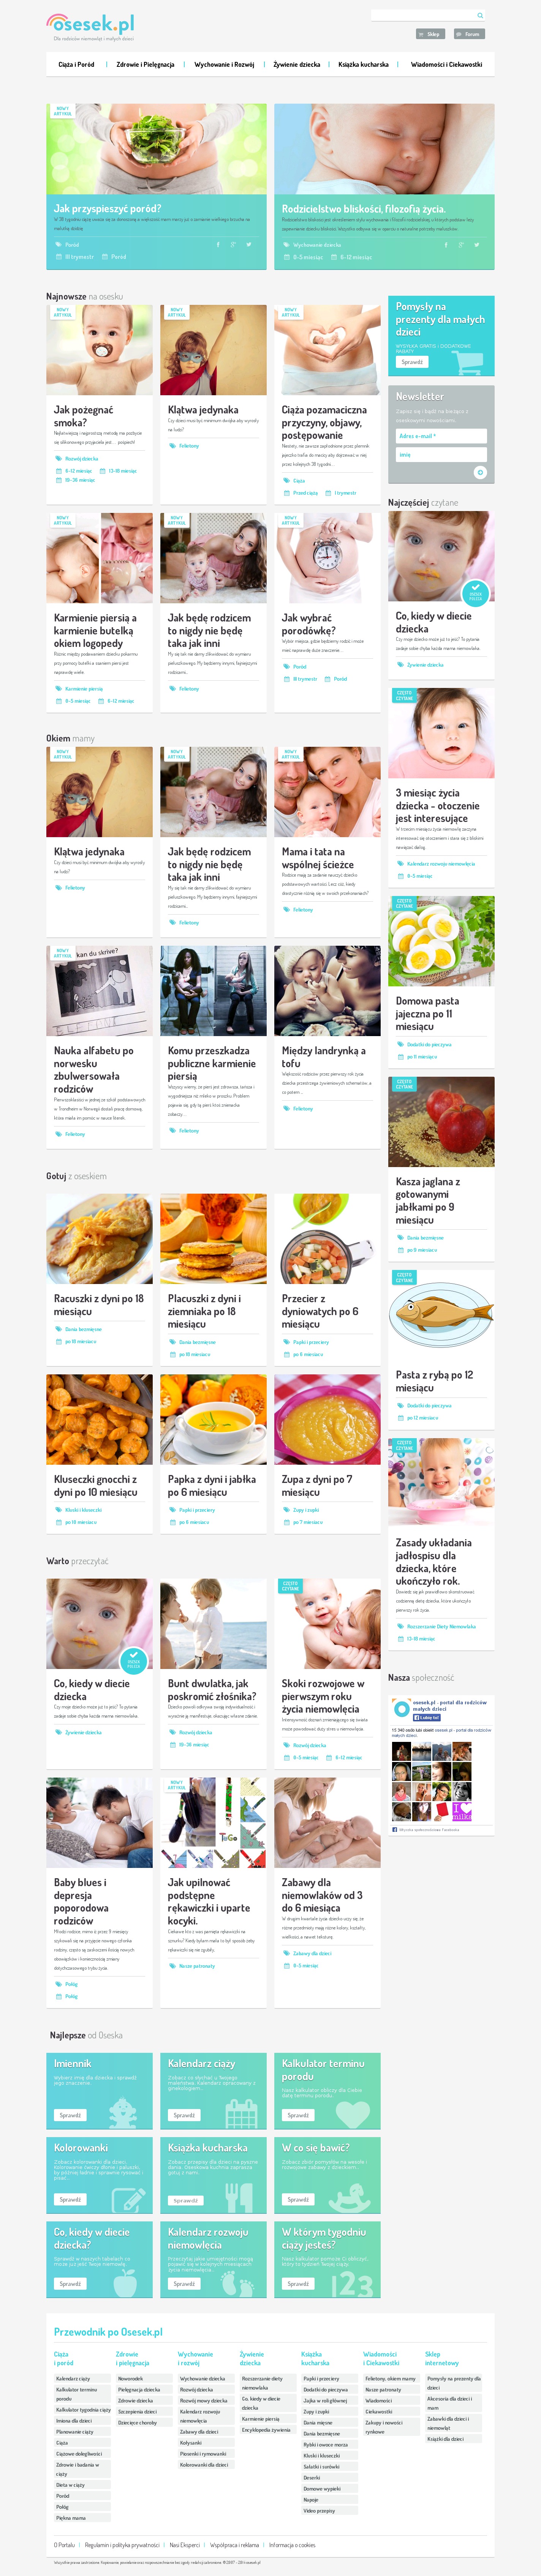Click the newsletter 'imię' input field

point(441,454)
